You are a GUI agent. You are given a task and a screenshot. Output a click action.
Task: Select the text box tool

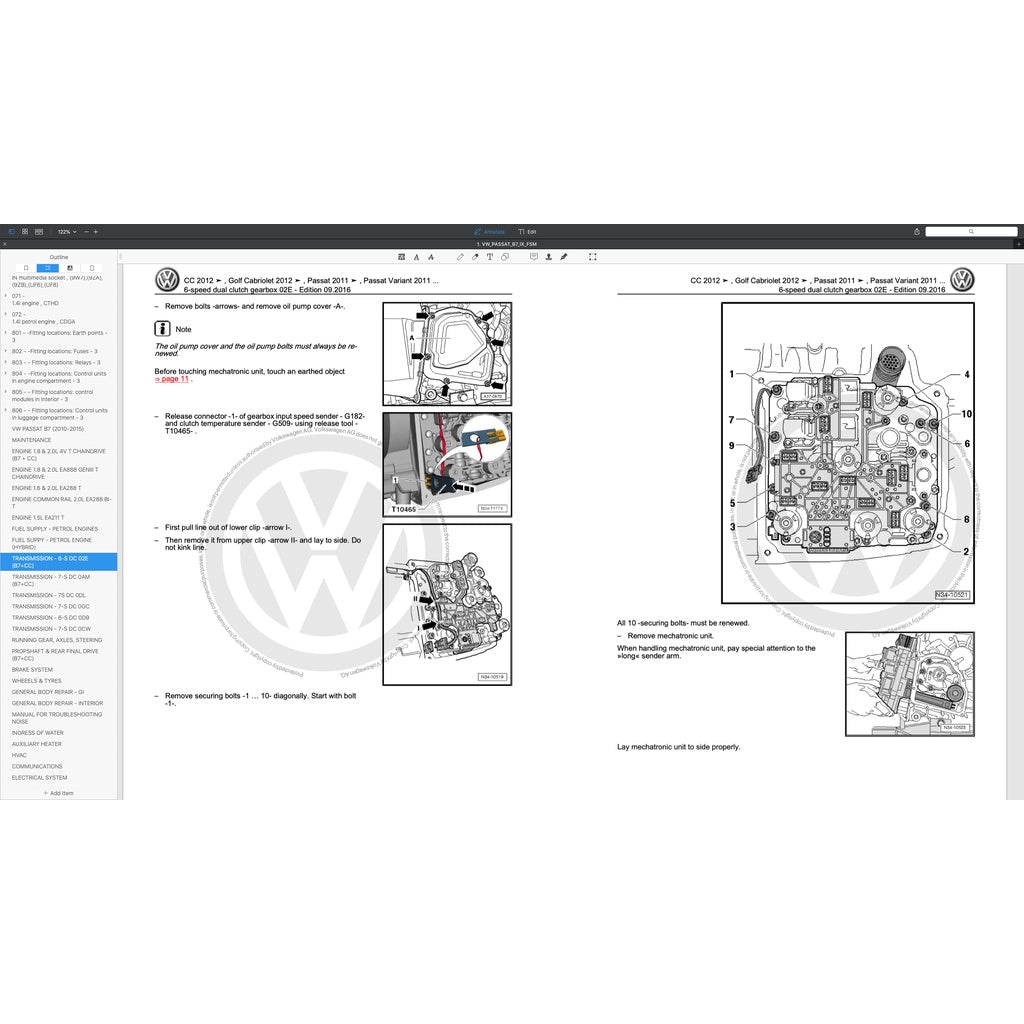click(x=489, y=257)
